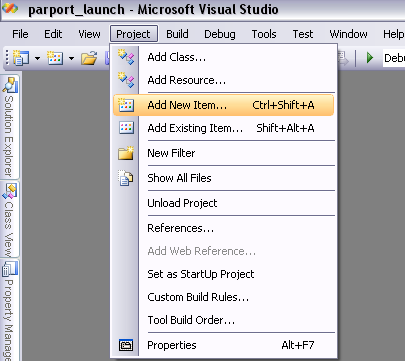Click the New Filter folder icon
405x361 pixels.
coord(126,153)
